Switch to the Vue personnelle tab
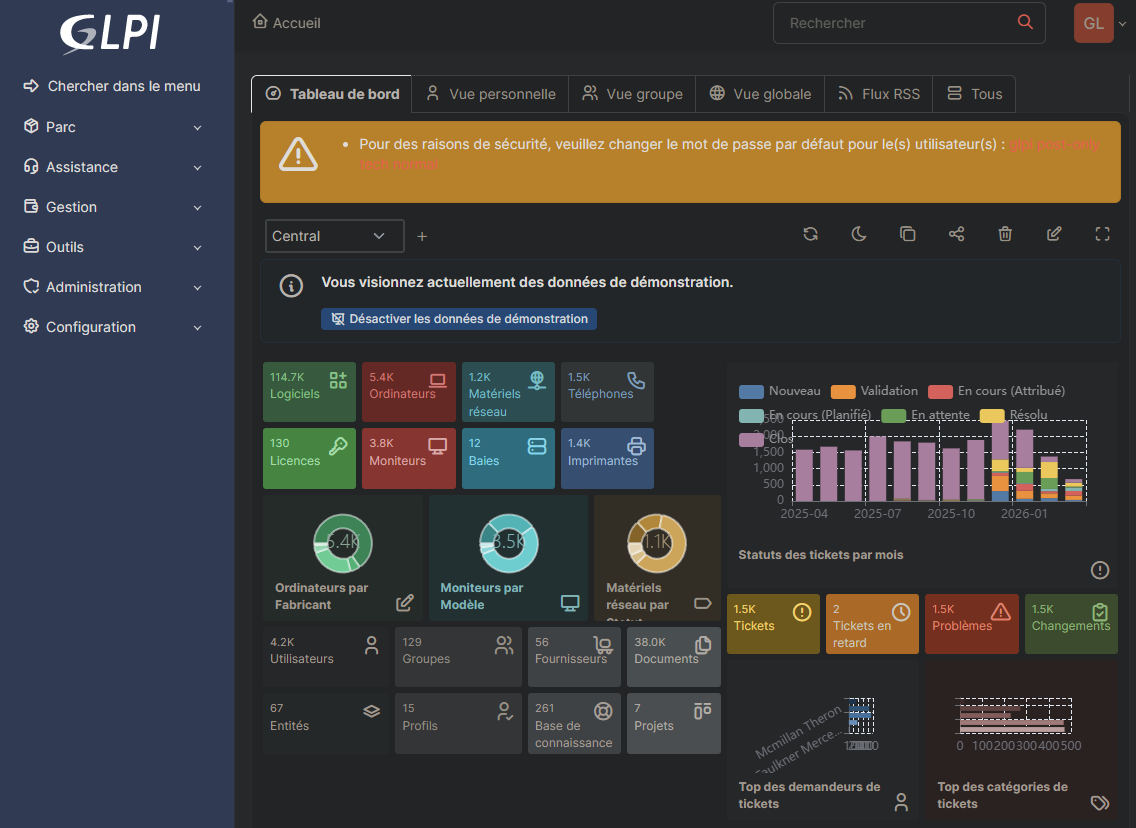The width and height of the screenshot is (1136, 828). coord(491,94)
